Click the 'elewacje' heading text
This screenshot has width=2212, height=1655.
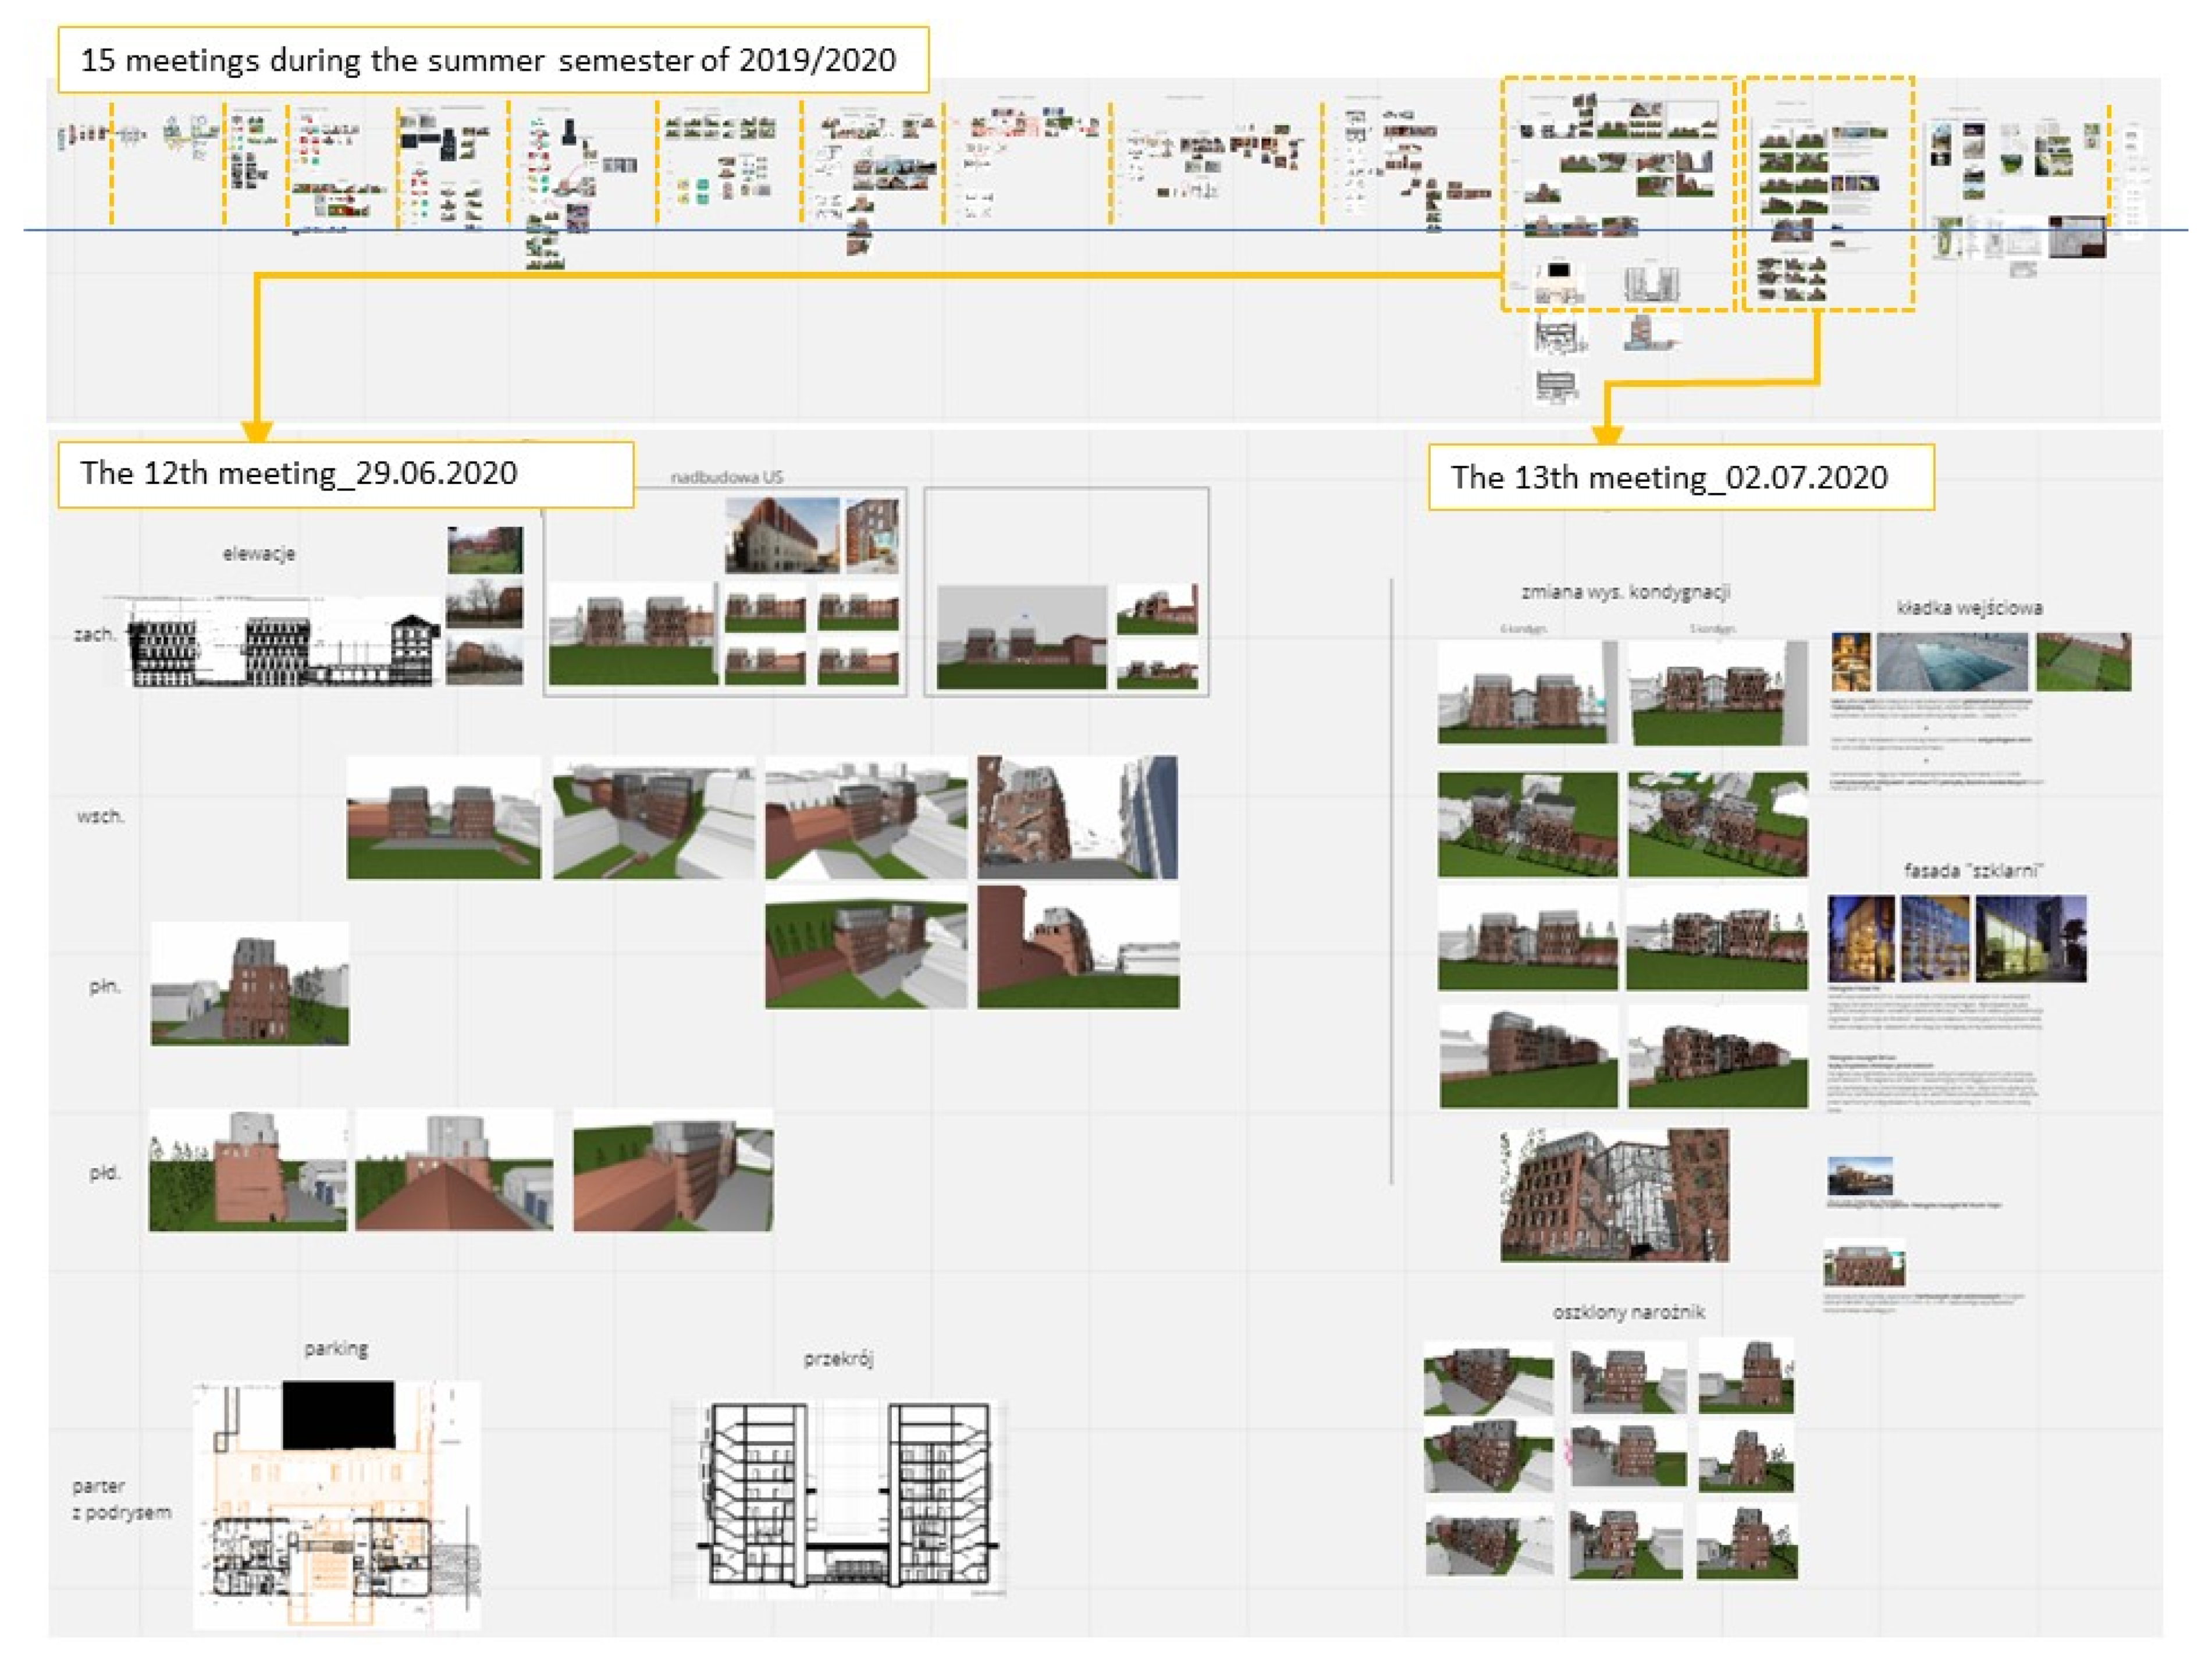259,553
